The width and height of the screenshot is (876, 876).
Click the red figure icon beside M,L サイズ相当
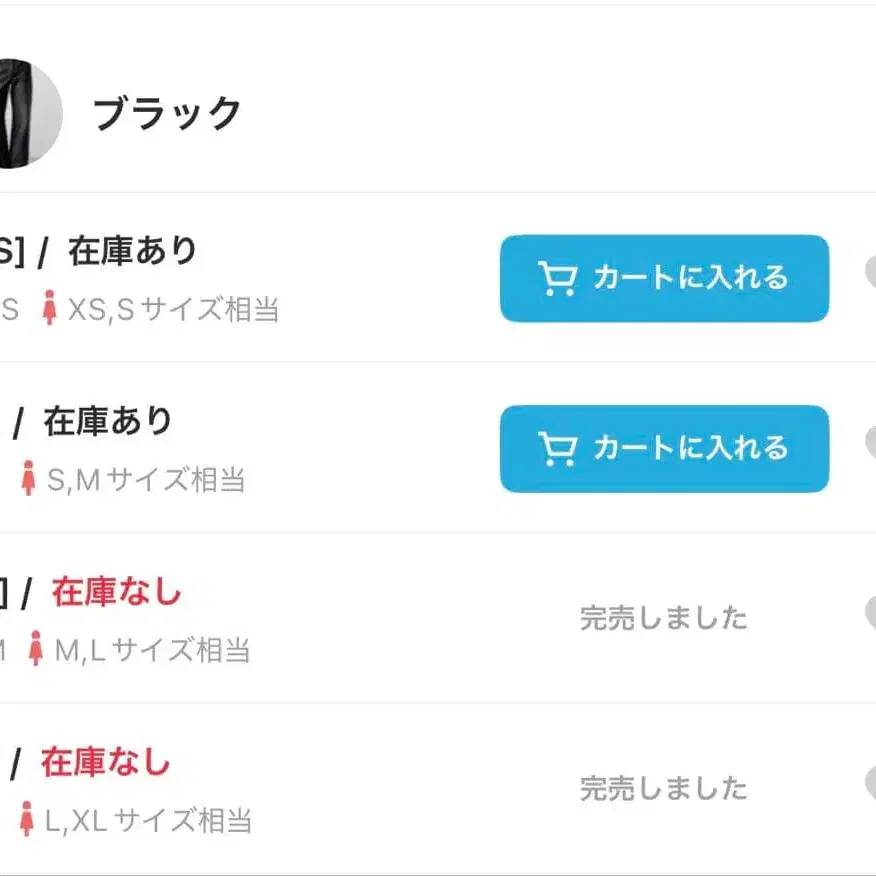(x=36, y=649)
